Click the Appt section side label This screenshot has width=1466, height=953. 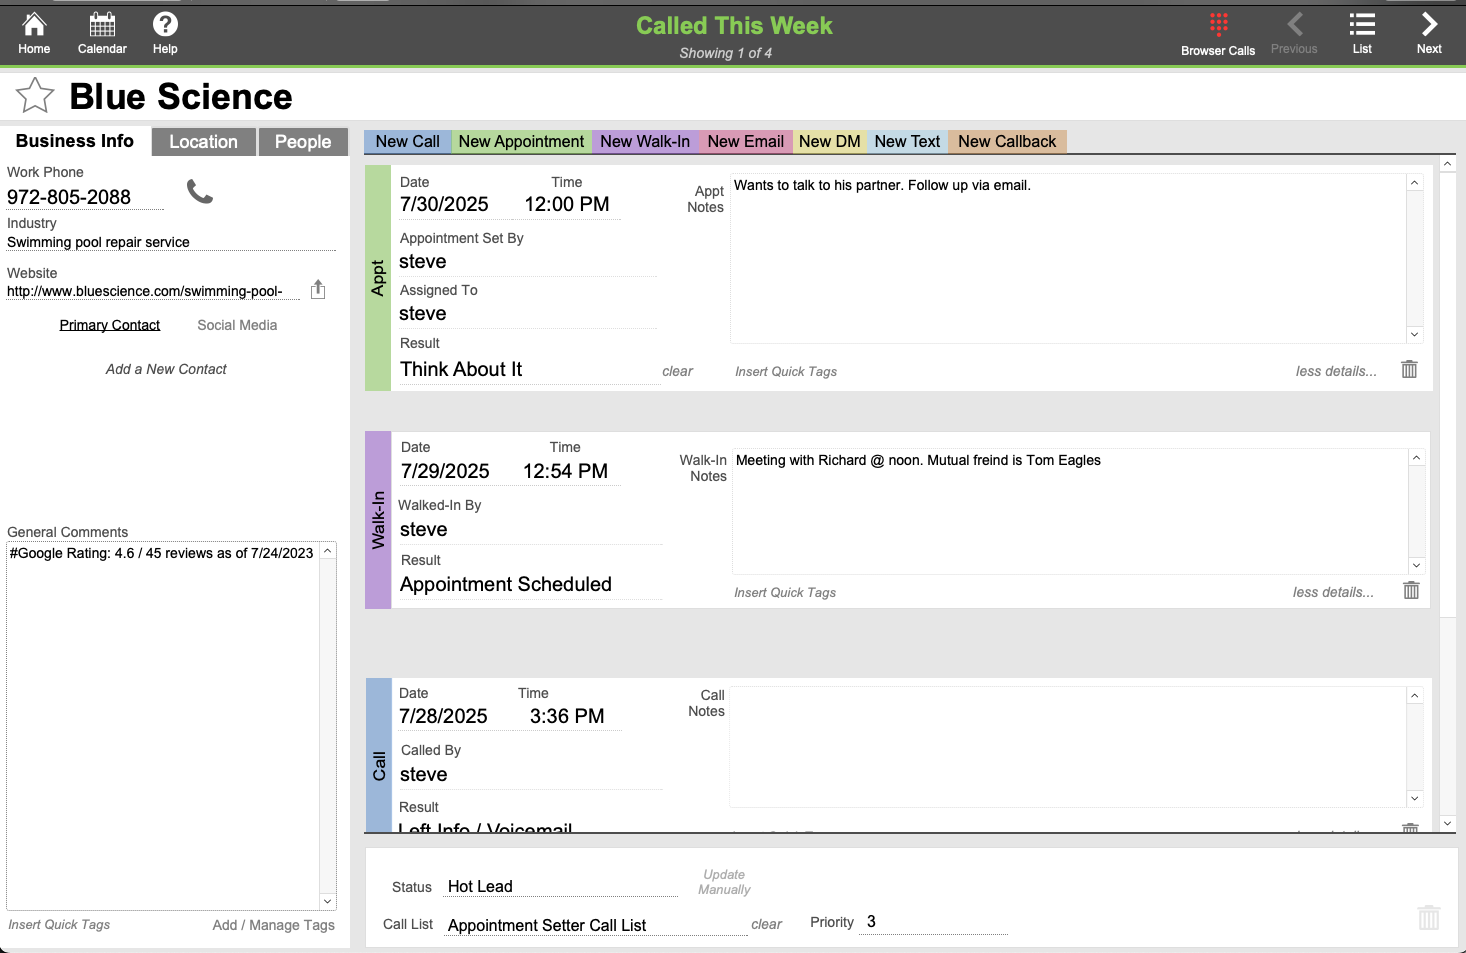point(378,278)
